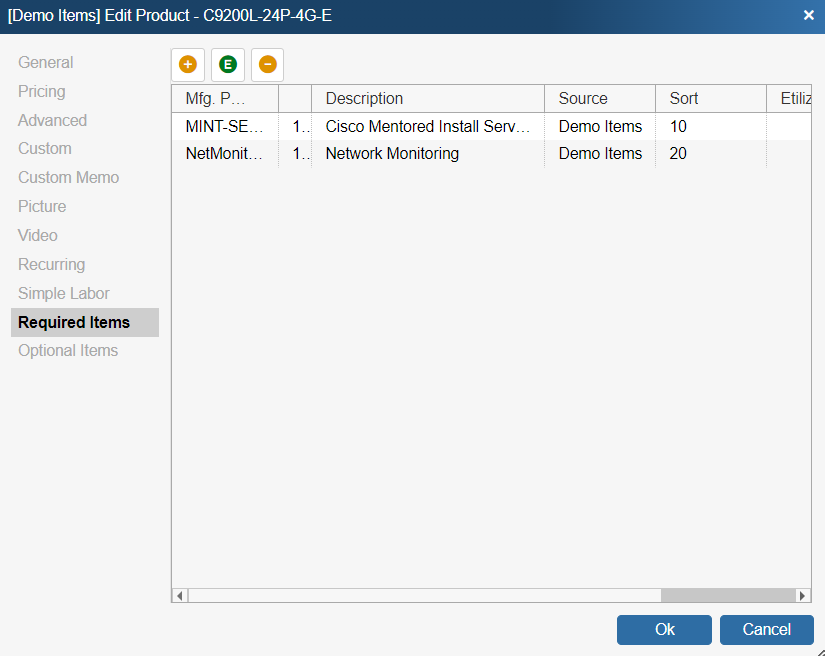Image resolution: width=825 pixels, height=656 pixels.
Task: Switch to the Pricing tab
Action: coord(42,92)
